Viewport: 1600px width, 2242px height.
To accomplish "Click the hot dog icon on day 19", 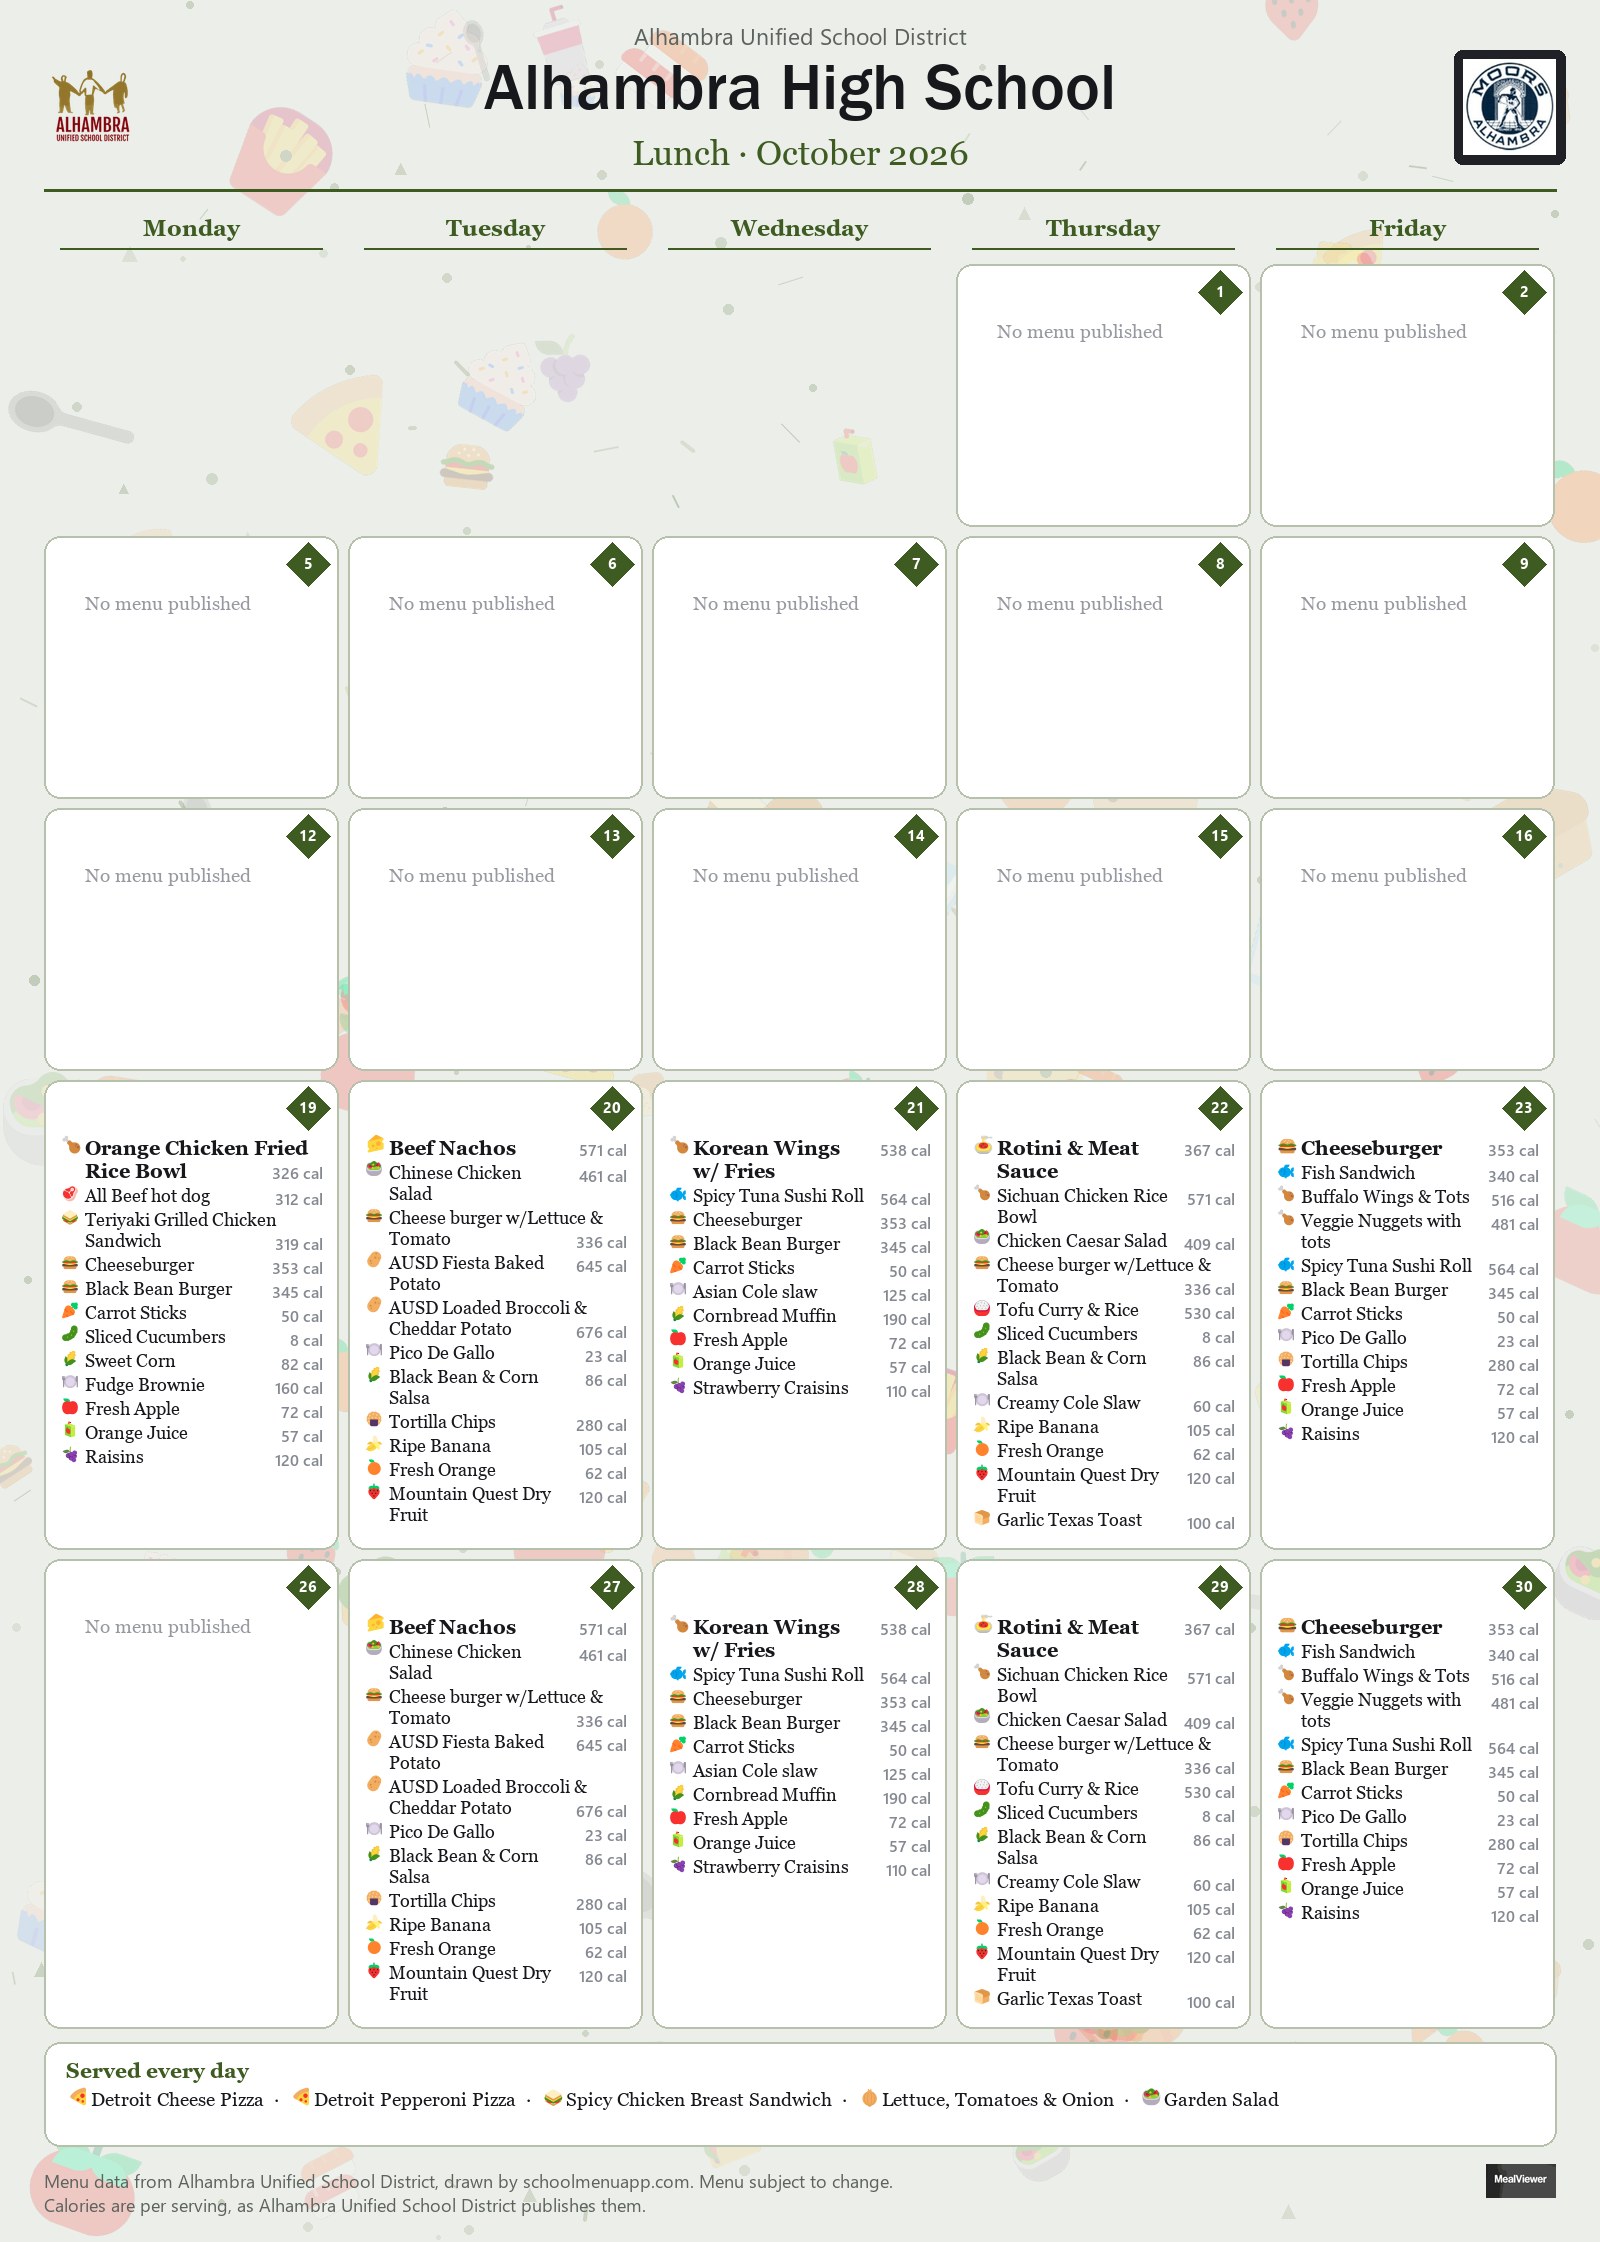I will 70,1193.
